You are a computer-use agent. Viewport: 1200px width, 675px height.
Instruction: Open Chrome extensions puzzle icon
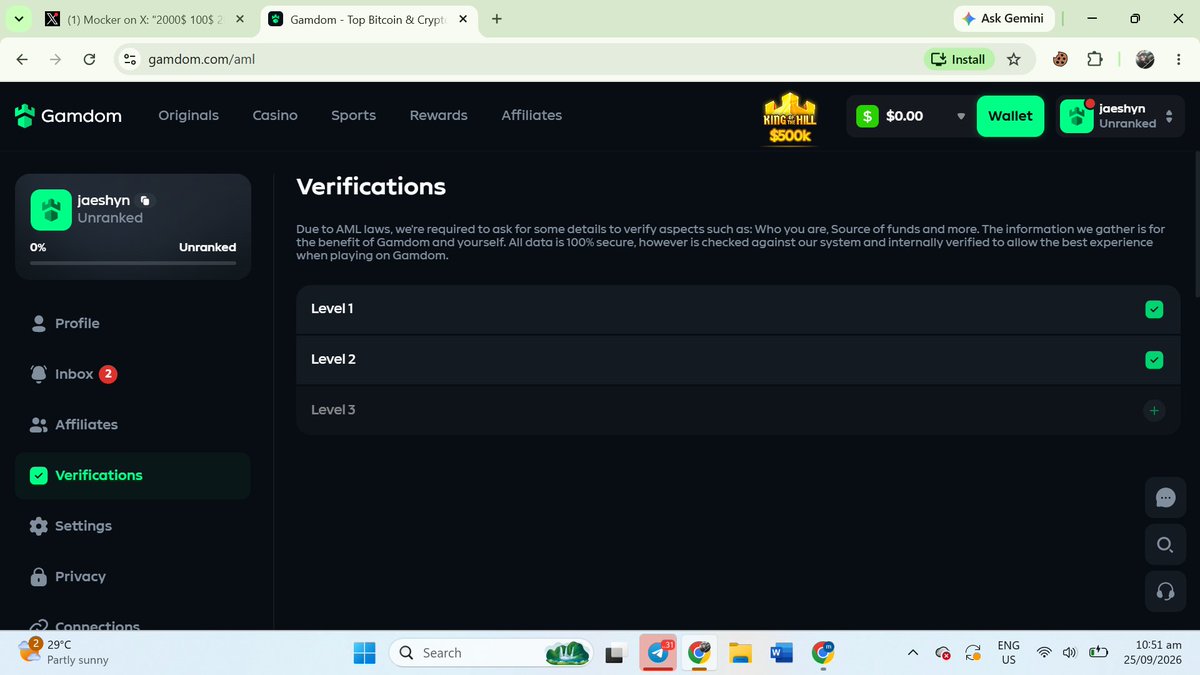pos(1094,59)
